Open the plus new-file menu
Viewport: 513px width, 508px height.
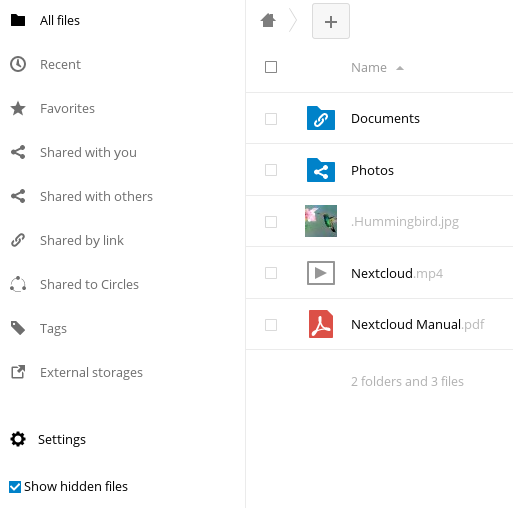[331, 21]
